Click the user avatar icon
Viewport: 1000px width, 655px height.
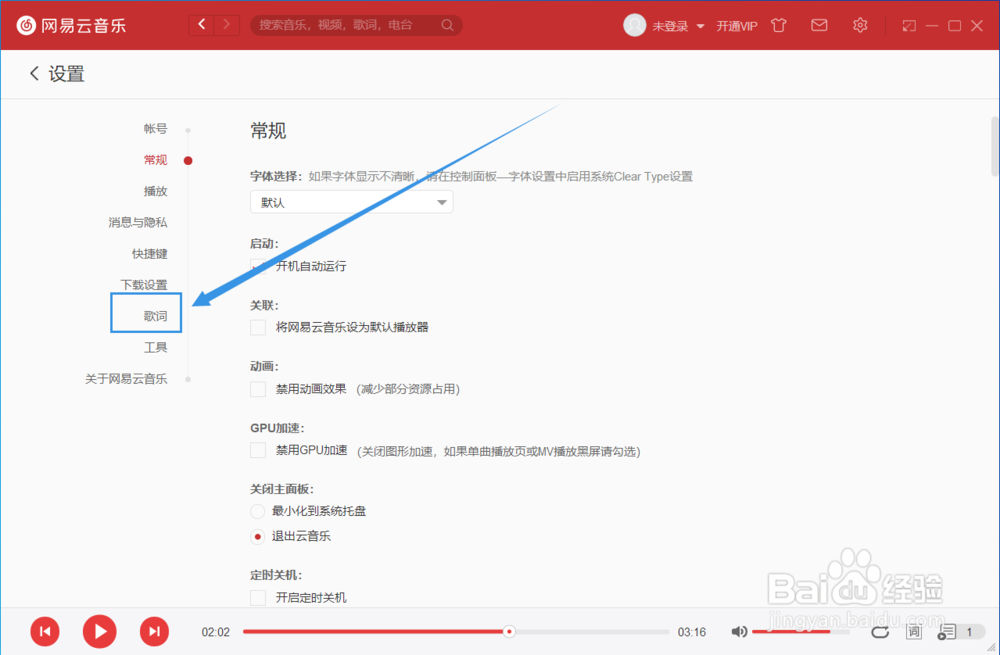(x=635, y=26)
